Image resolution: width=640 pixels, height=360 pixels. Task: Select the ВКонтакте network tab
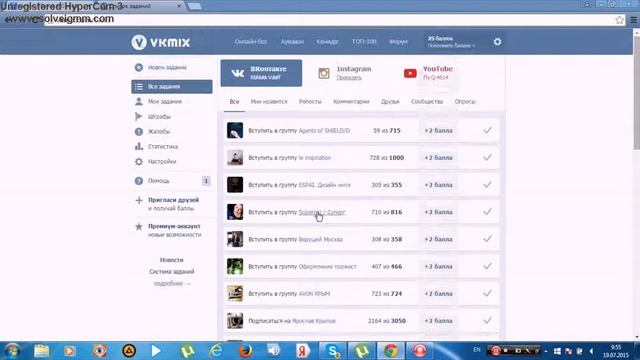(x=261, y=73)
